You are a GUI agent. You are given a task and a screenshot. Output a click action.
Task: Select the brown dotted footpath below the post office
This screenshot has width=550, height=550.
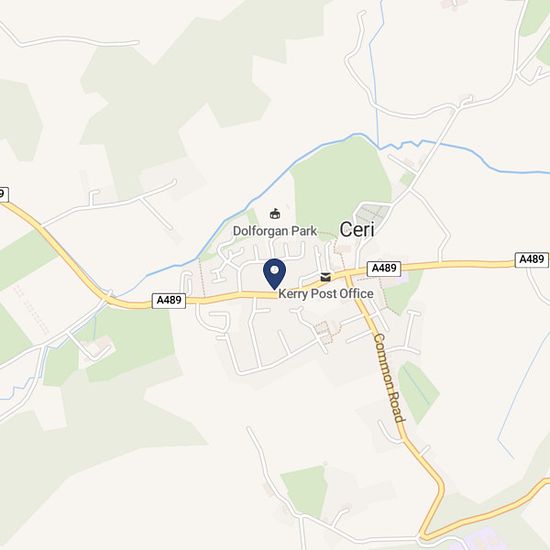327,331
